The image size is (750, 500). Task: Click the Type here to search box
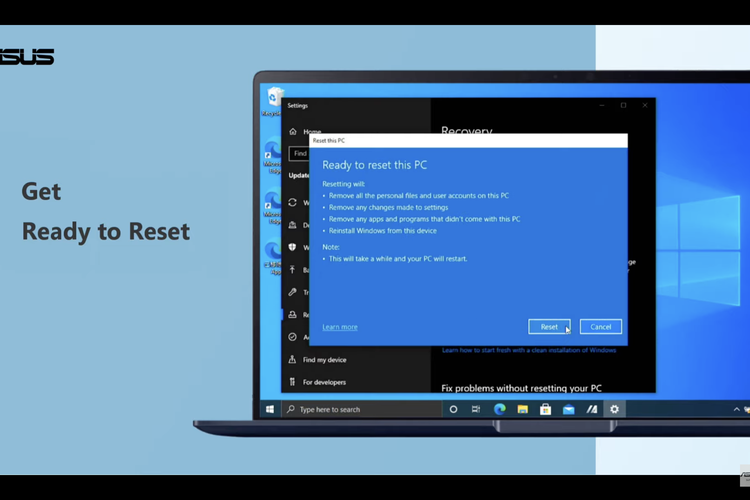tap(362, 409)
